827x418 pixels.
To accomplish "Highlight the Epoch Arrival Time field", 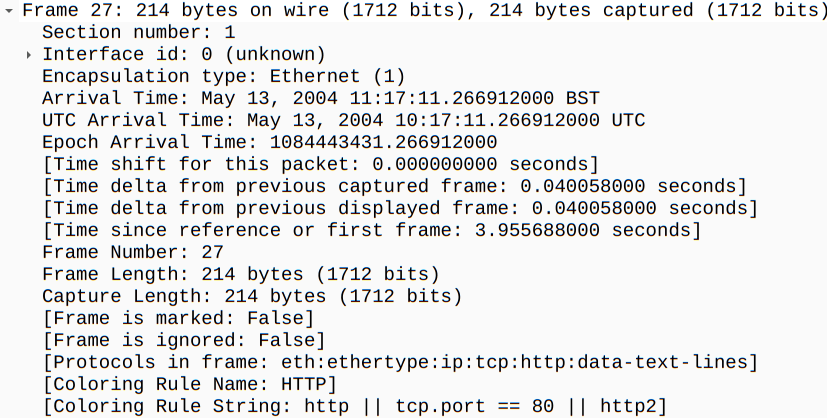I will pos(269,142).
